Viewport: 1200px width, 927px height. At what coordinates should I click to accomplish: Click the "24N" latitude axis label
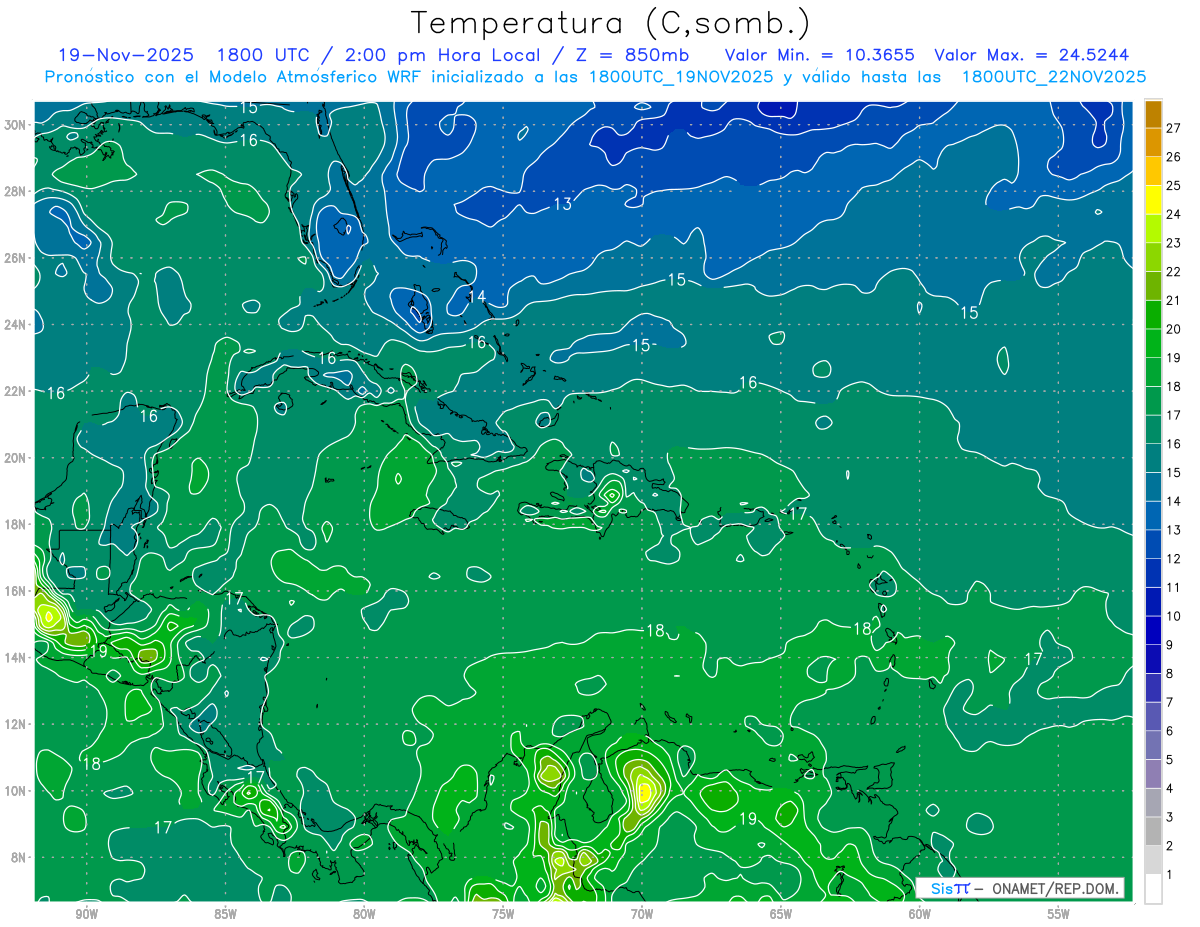15,325
